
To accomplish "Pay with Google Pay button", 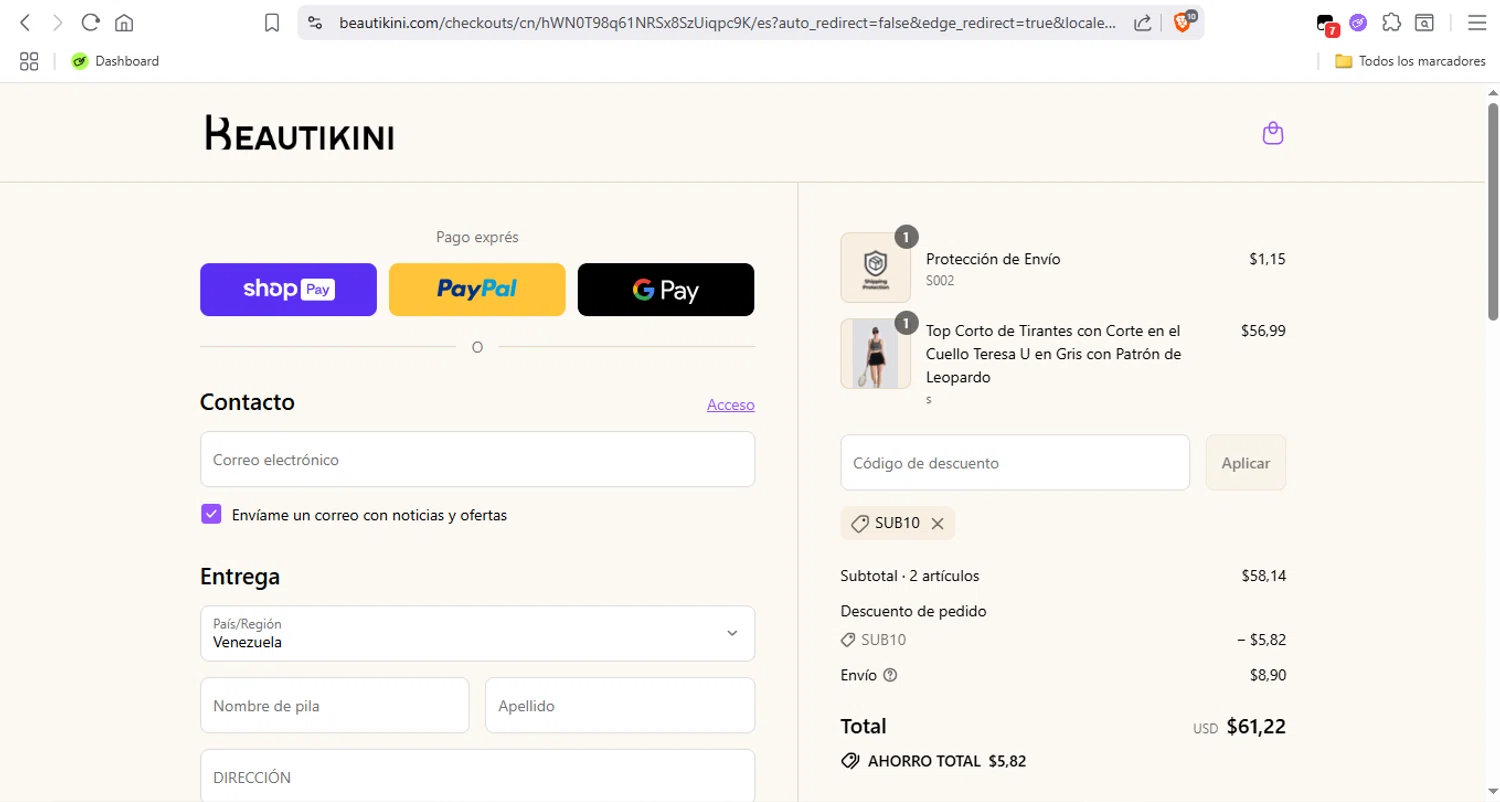I will coord(666,289).
